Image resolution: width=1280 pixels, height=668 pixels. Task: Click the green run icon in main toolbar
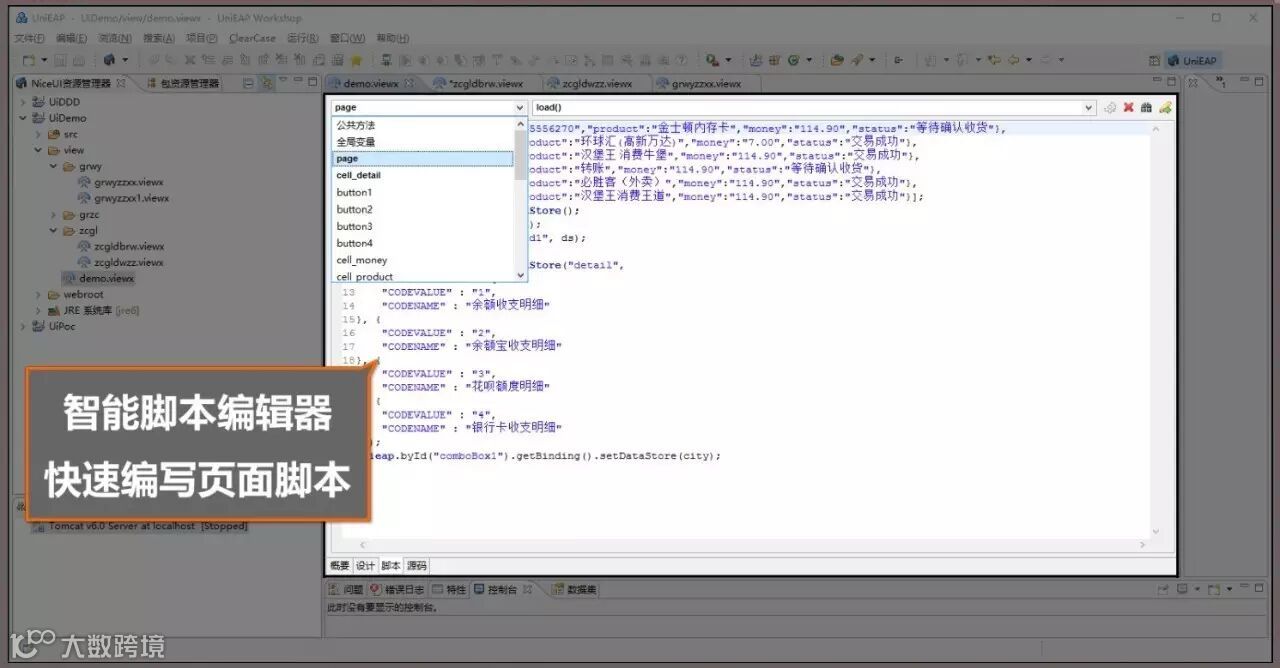pos(793,60)
